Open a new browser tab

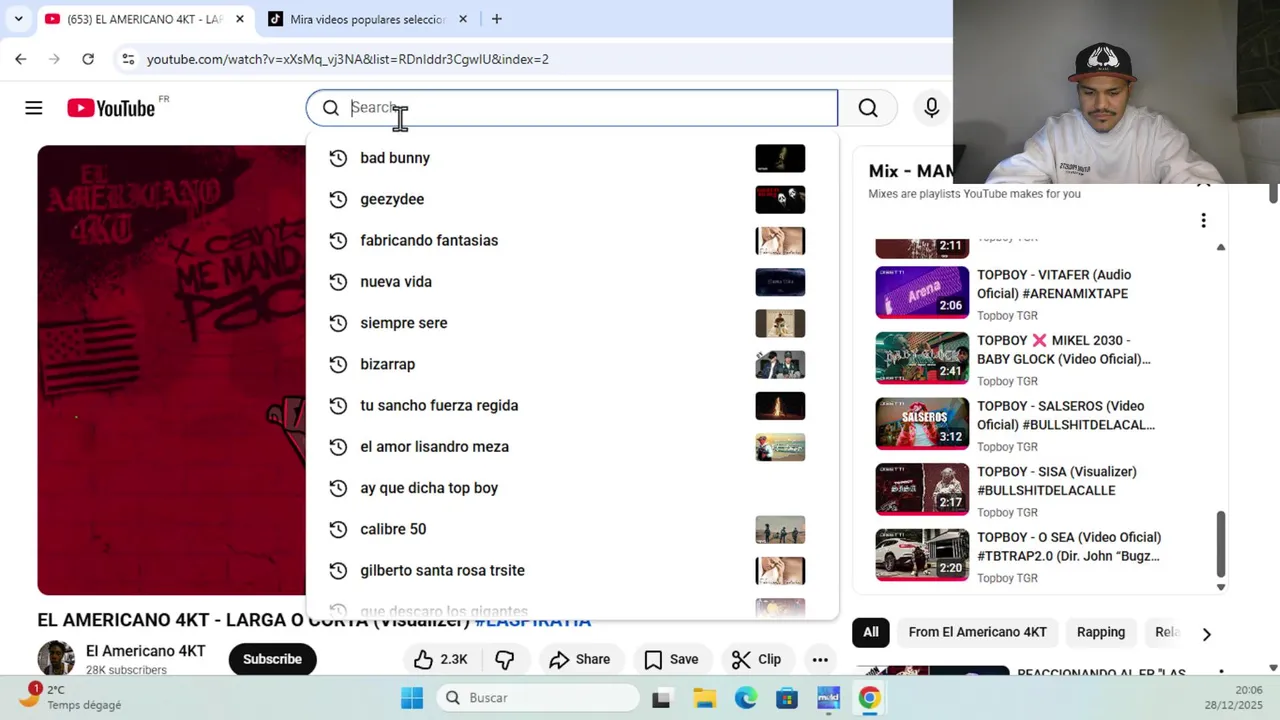[x=496, y=19]
